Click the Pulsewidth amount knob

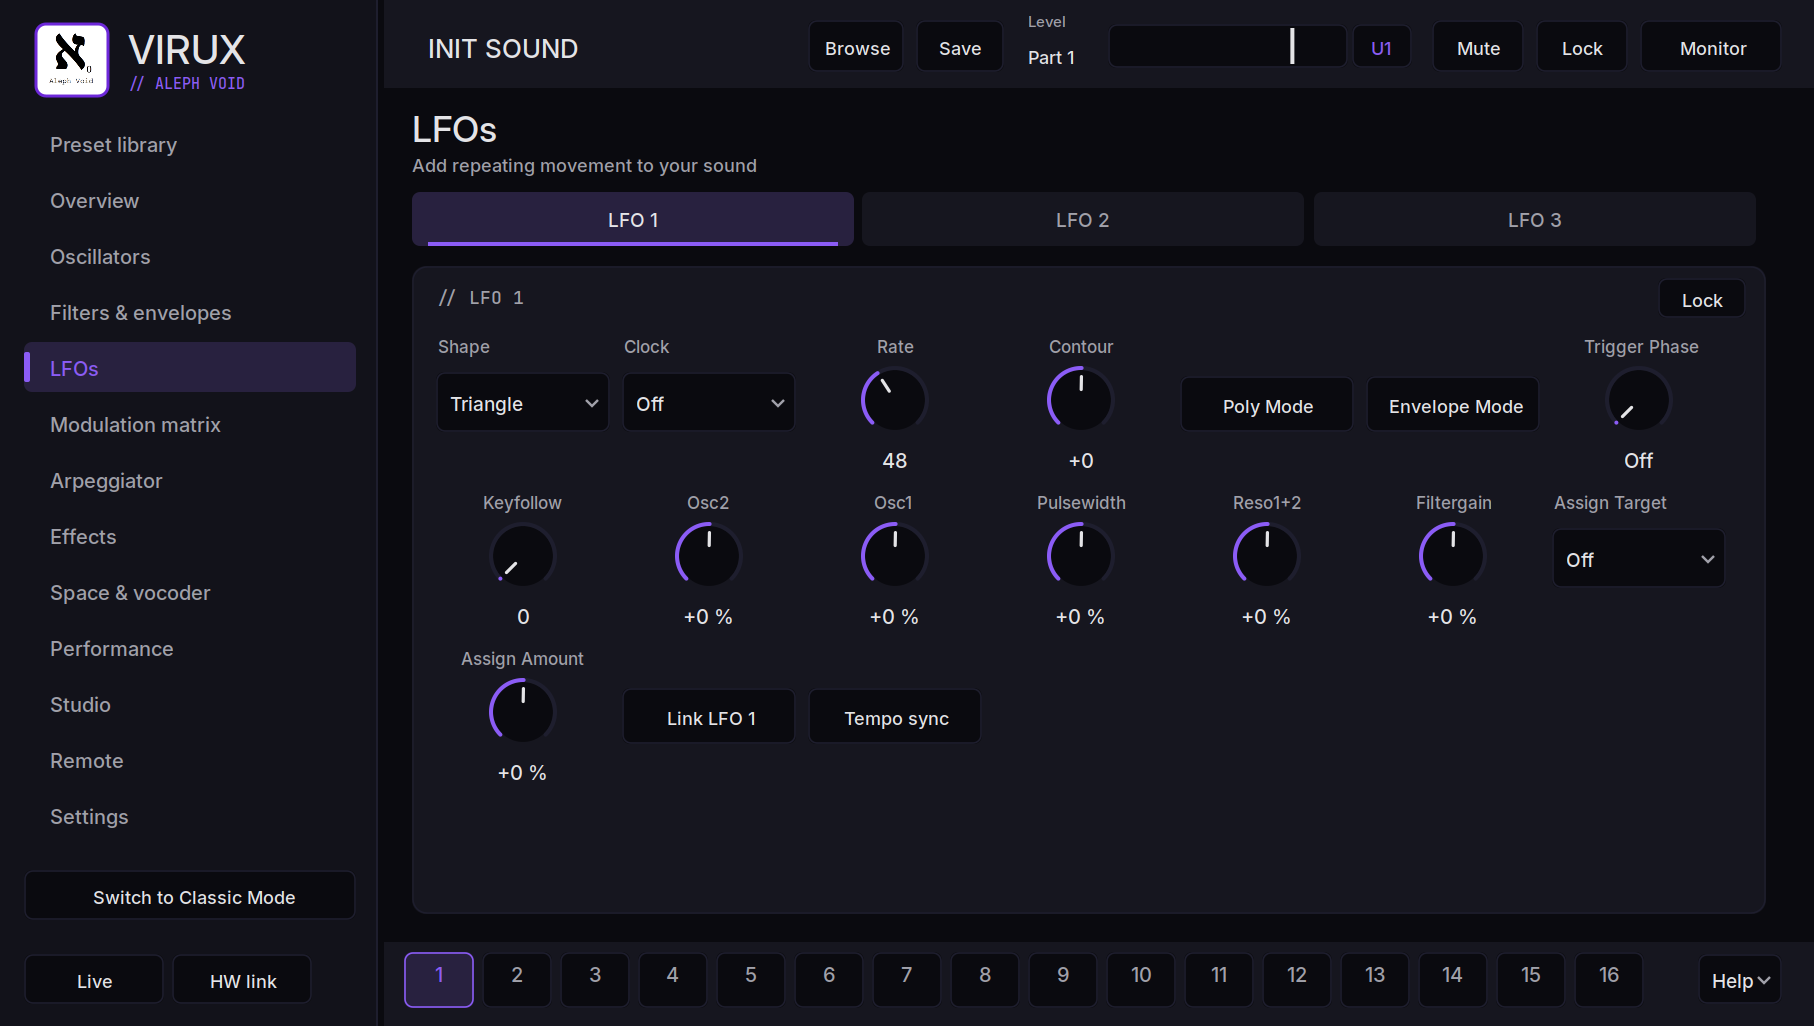[x=1080, y=556]
